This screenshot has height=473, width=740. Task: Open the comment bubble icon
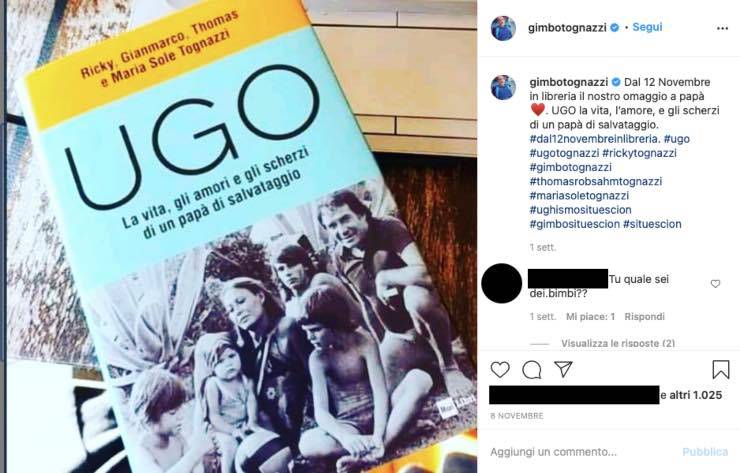(531, 370)
